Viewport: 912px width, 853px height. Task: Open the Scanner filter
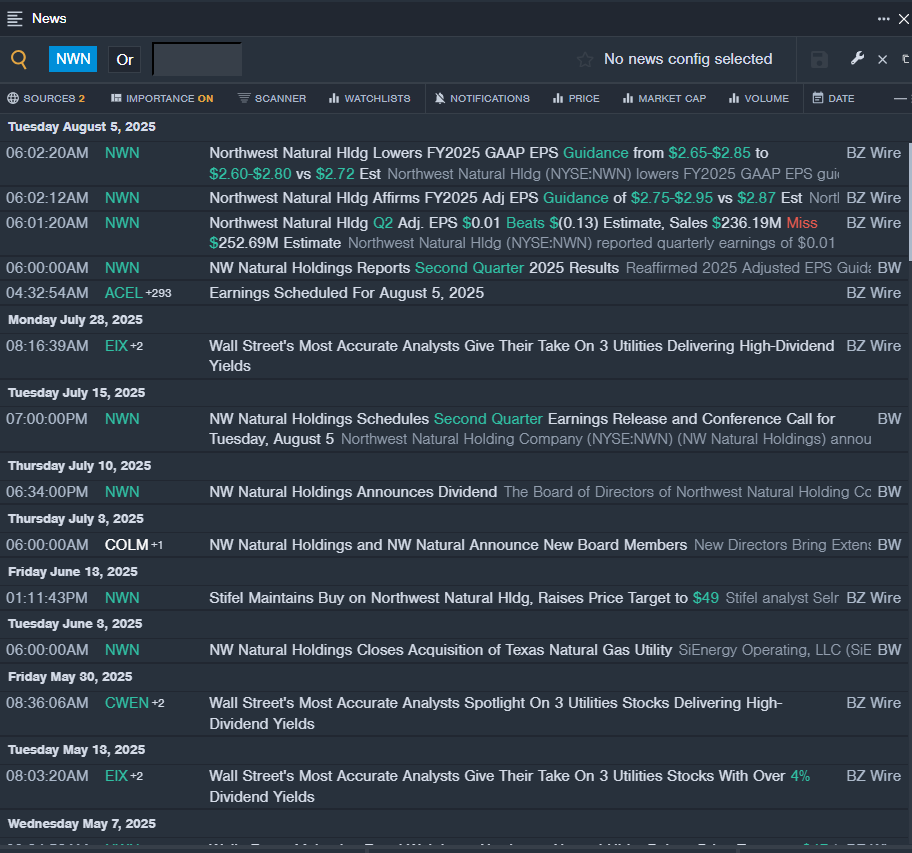click(x=272, y=98)
